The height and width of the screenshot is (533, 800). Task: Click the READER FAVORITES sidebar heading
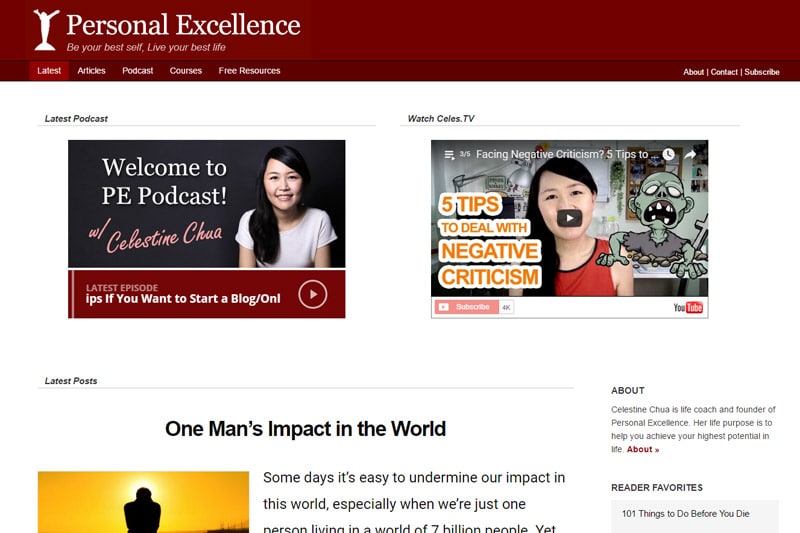click(x=657, y=488)
